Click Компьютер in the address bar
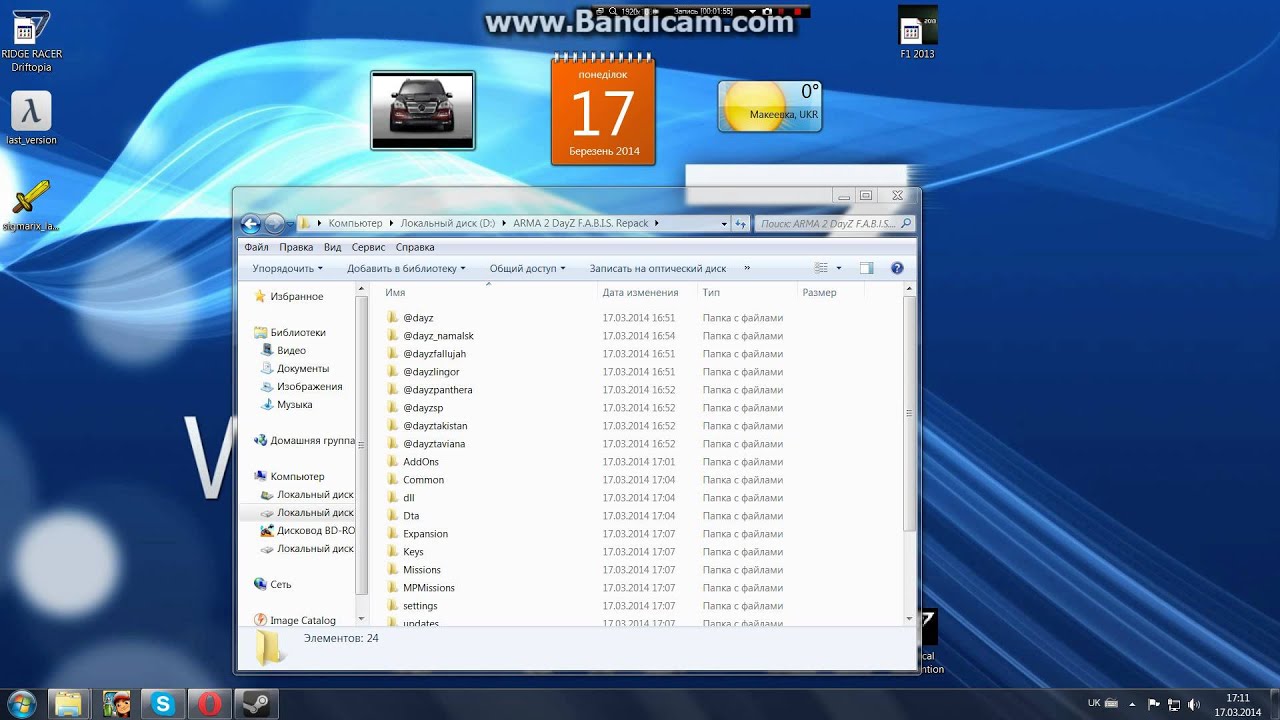The width and height of the screenshot is (1280, 720). [x=355, y=223]
